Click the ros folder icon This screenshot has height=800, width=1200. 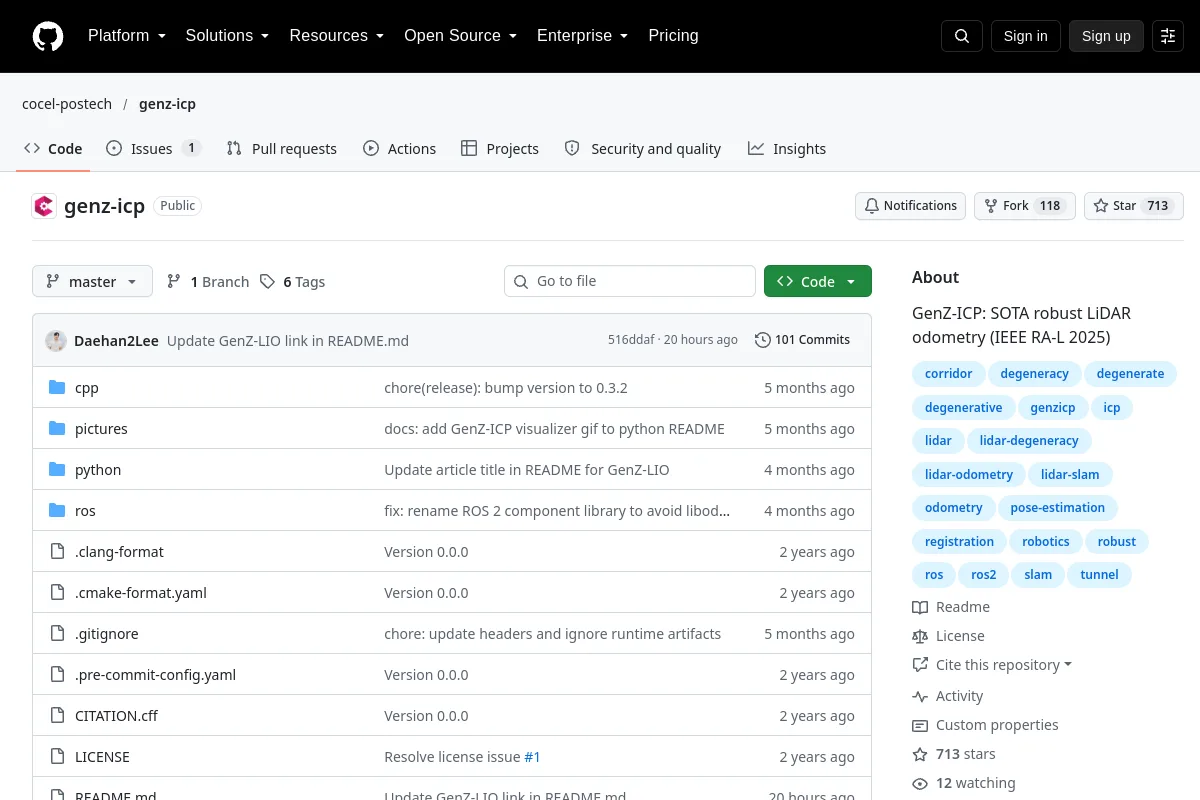[57, 511]
